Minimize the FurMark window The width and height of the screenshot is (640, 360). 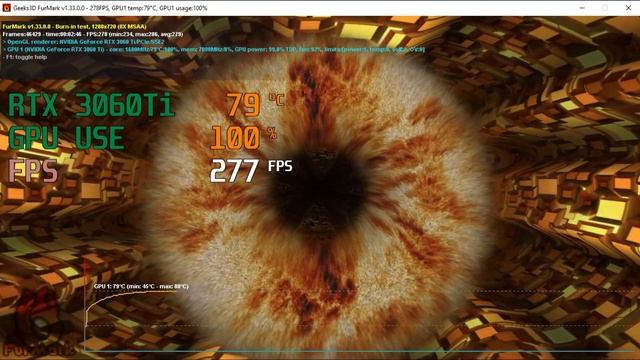pyautogui.click(x=582, y=8)
